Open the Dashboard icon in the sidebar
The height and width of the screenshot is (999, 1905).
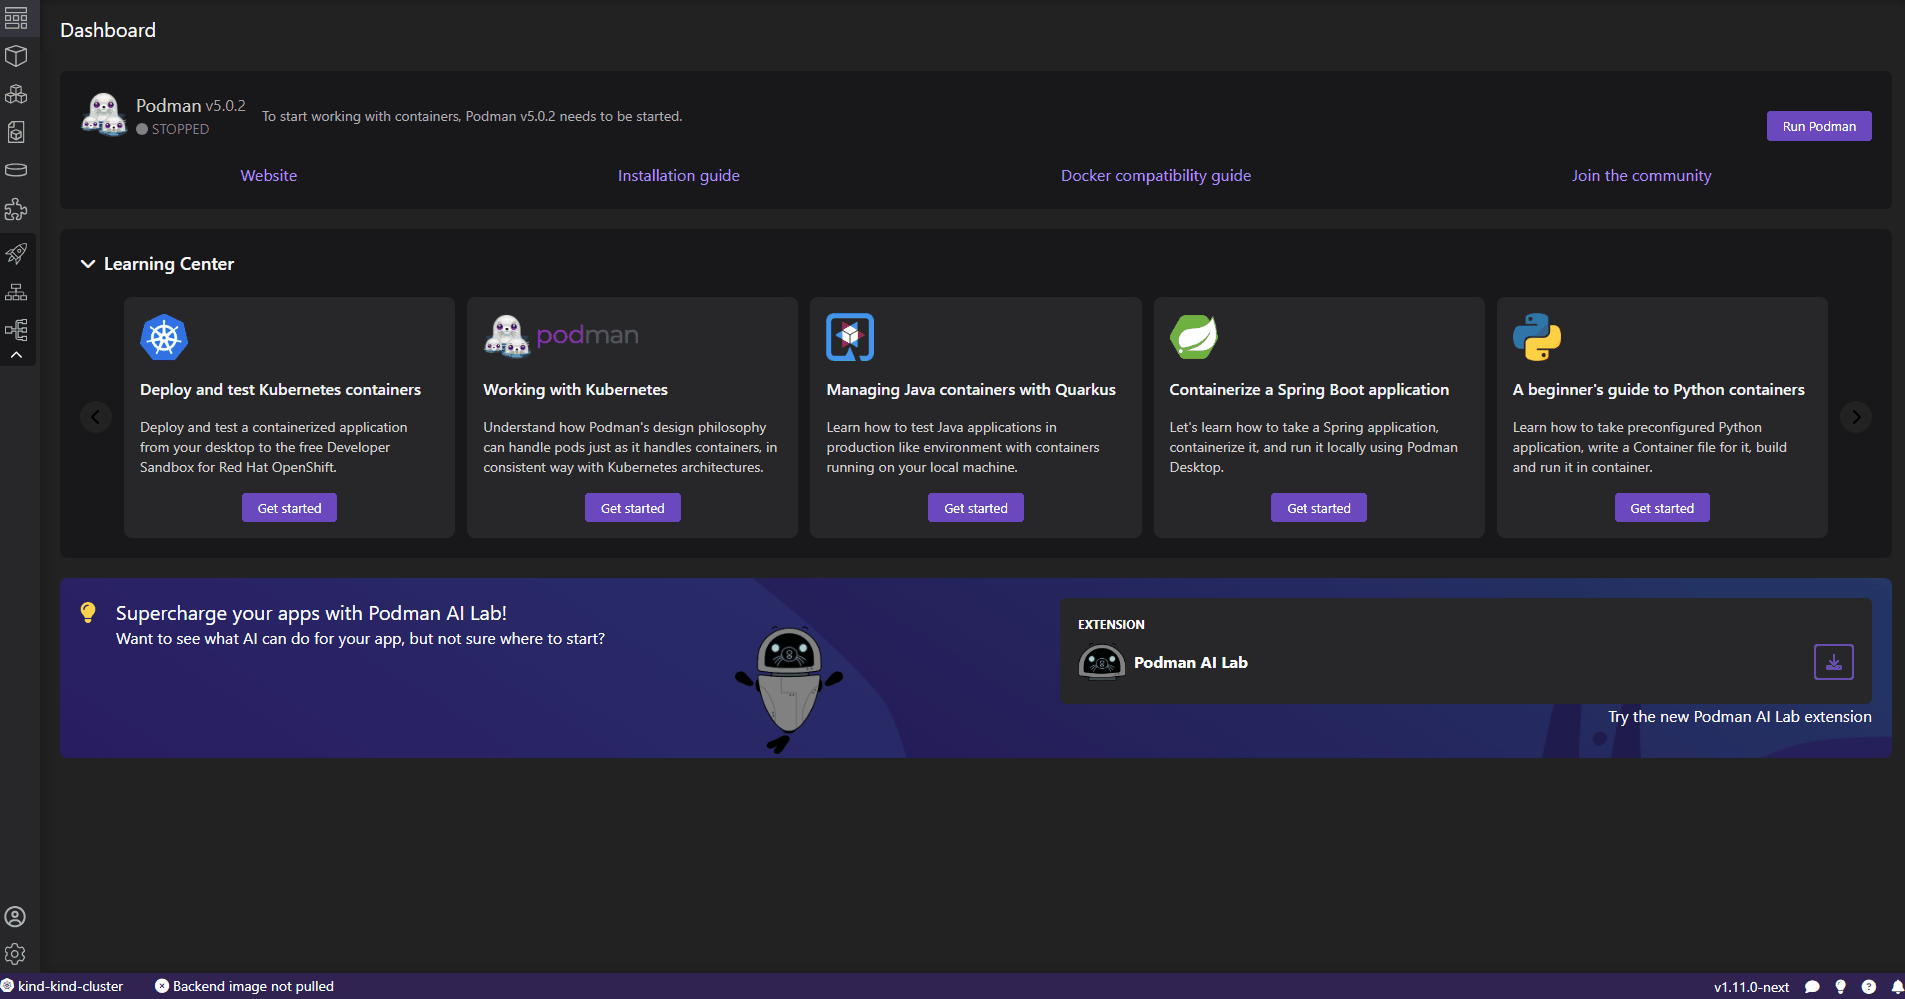click(x=16, y=18)
